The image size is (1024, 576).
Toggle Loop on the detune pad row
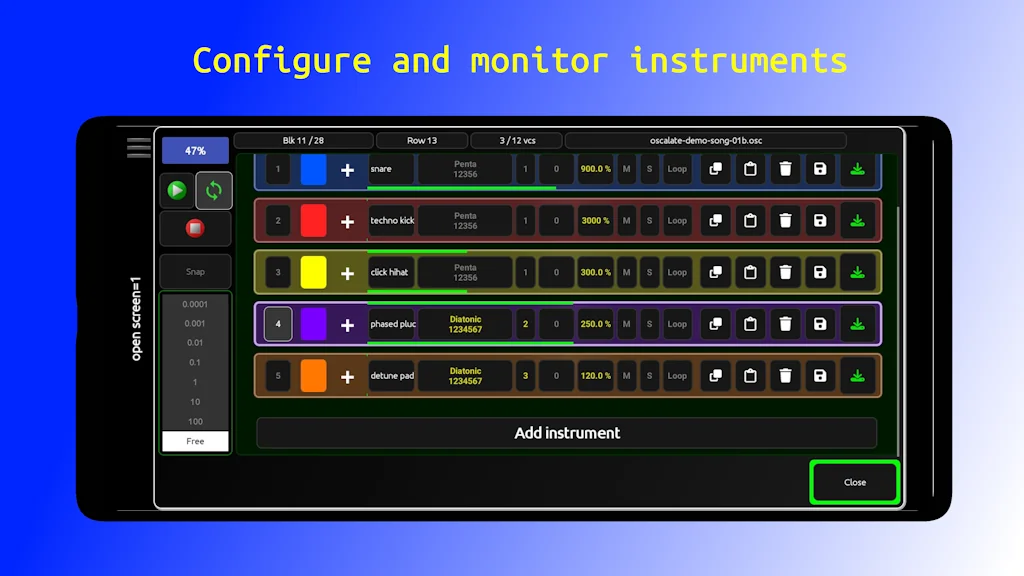click(x=676, y=375)
